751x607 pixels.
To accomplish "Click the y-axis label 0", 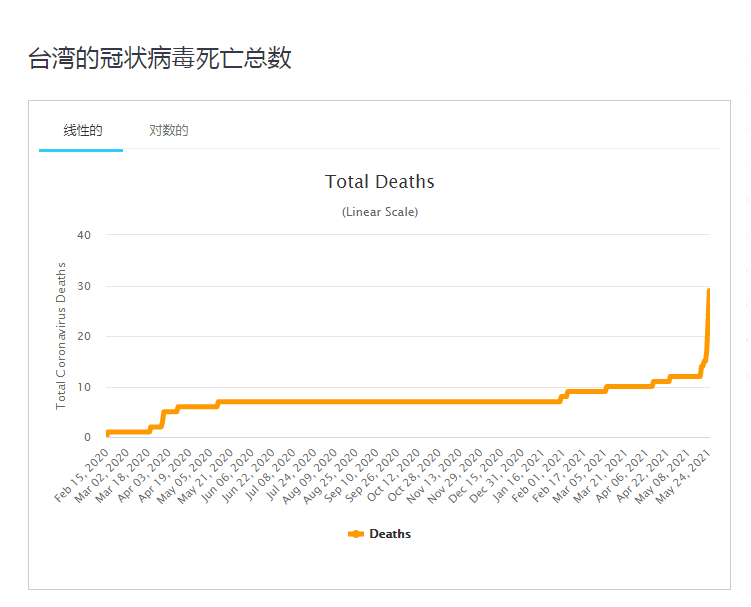I will coord(87,437).
